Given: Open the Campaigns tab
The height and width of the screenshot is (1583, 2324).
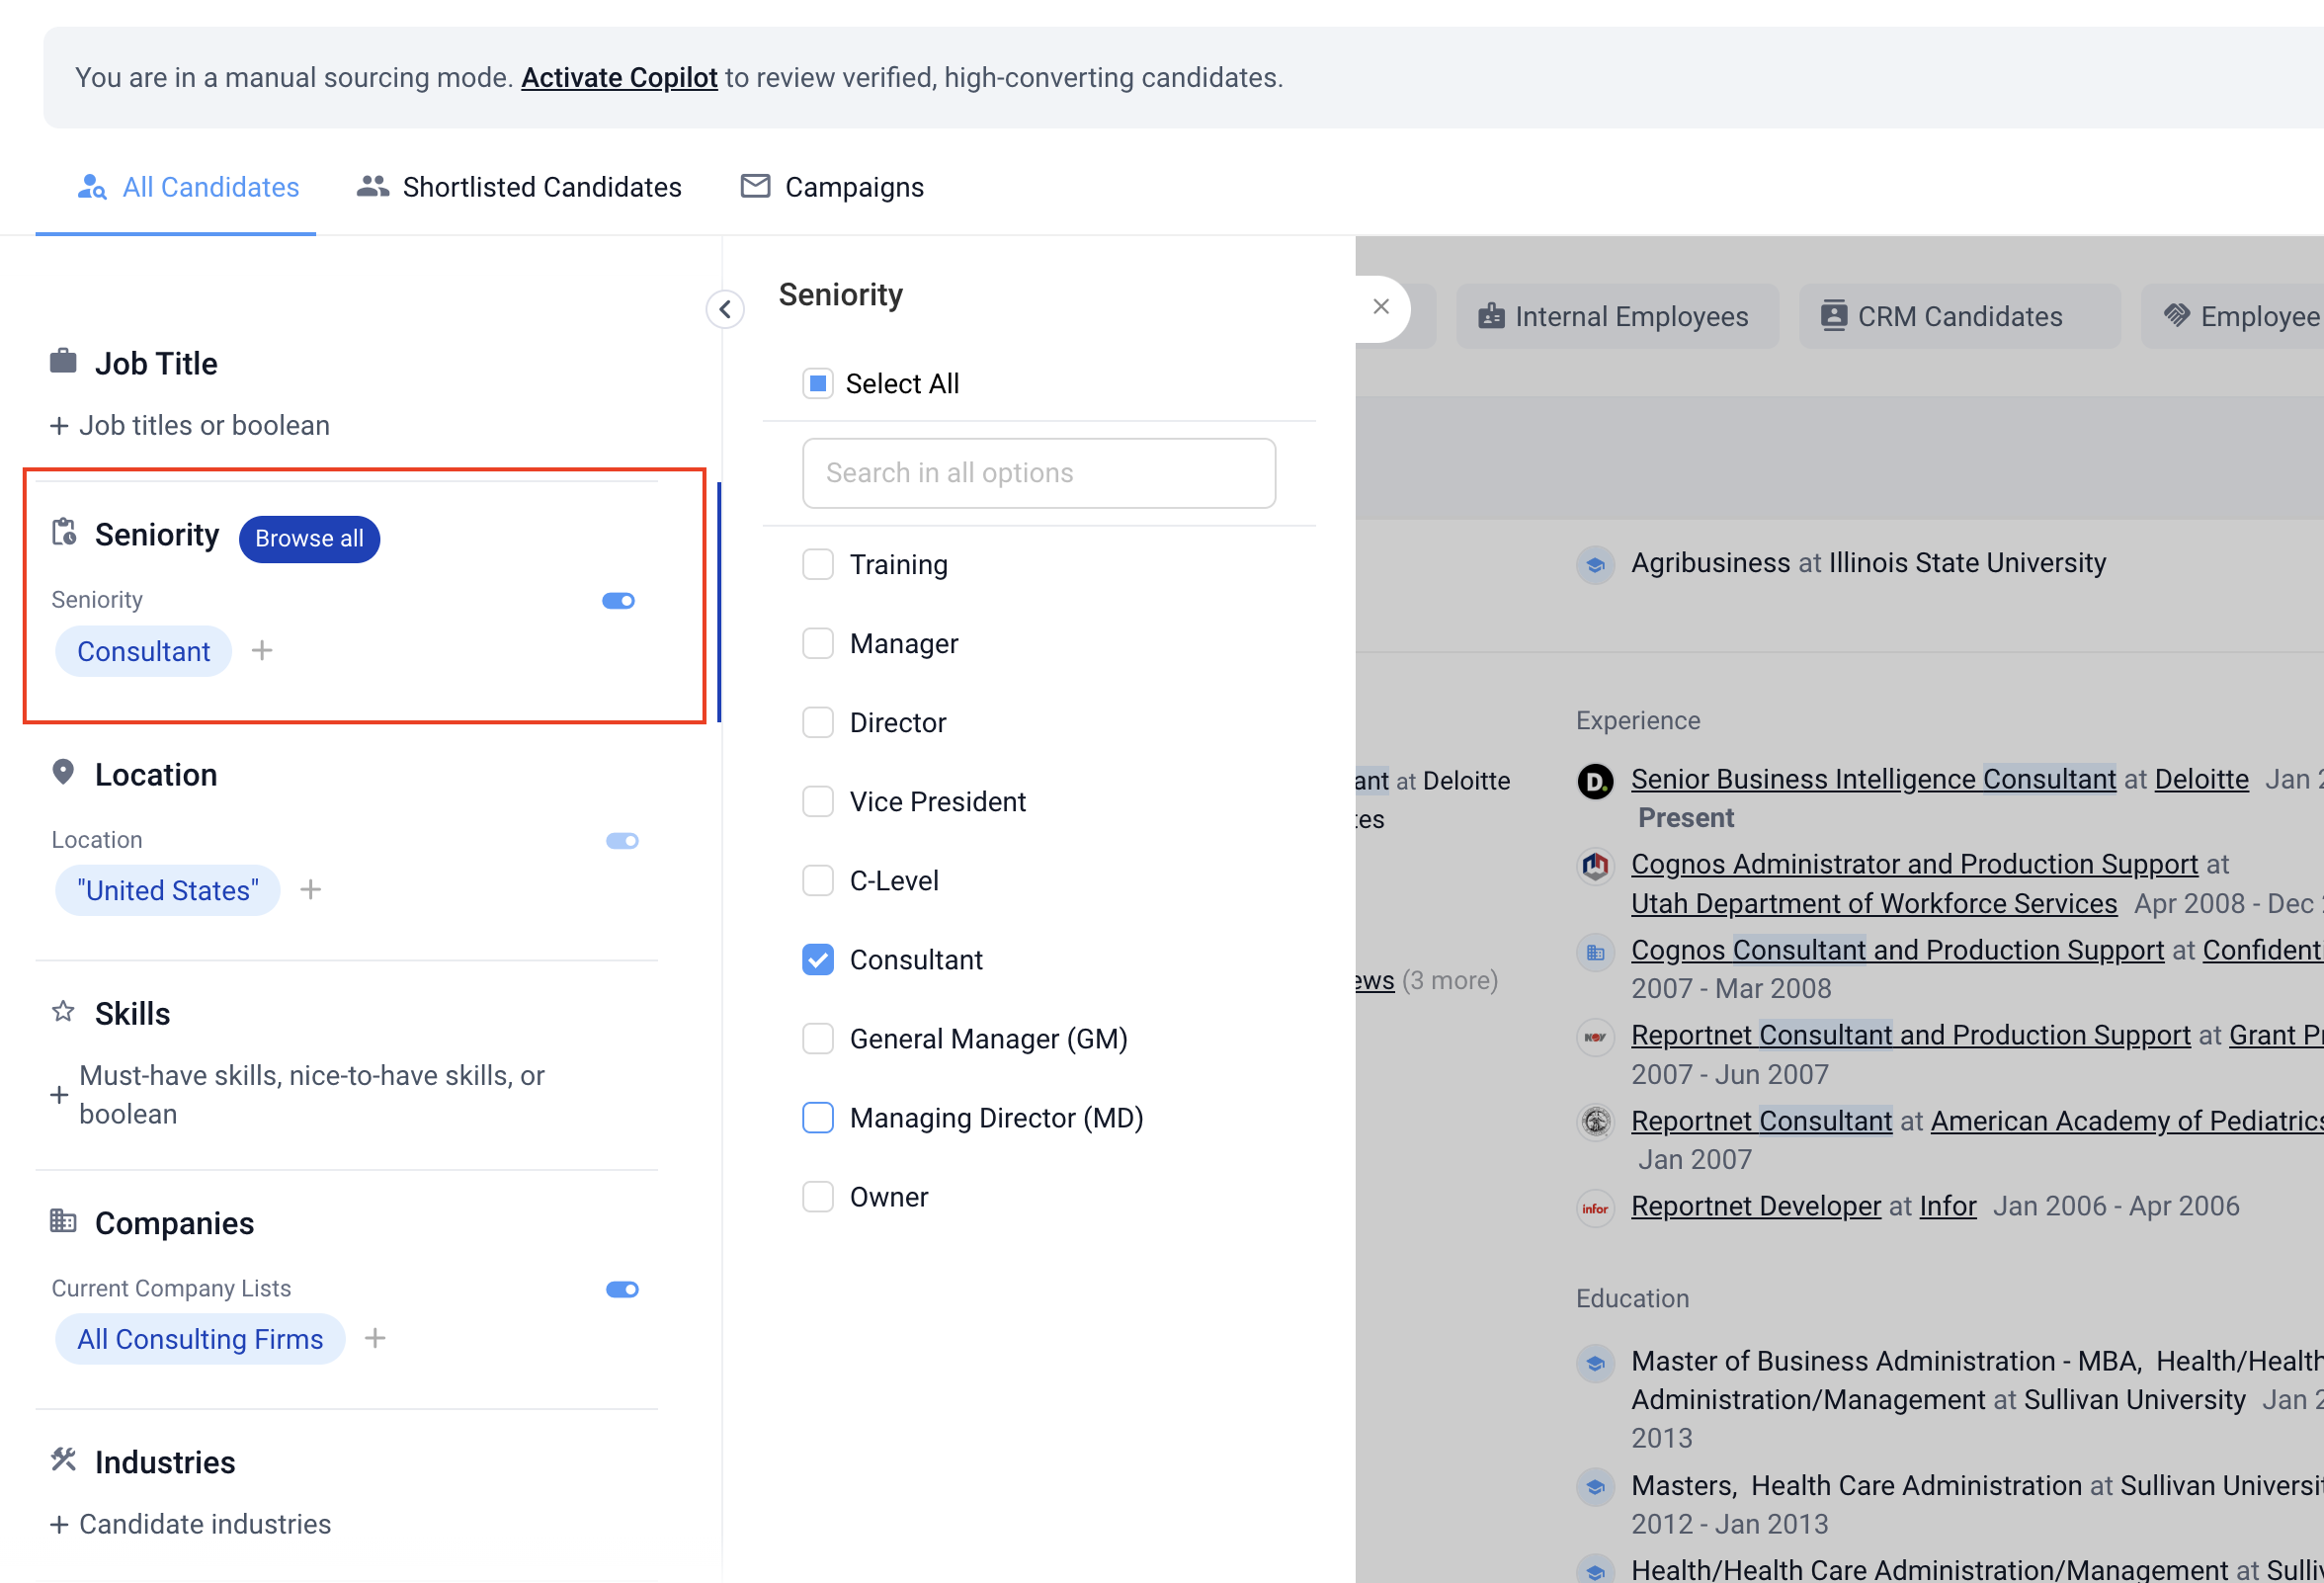Looking at the screenshot, I should (x=832, y=187).
